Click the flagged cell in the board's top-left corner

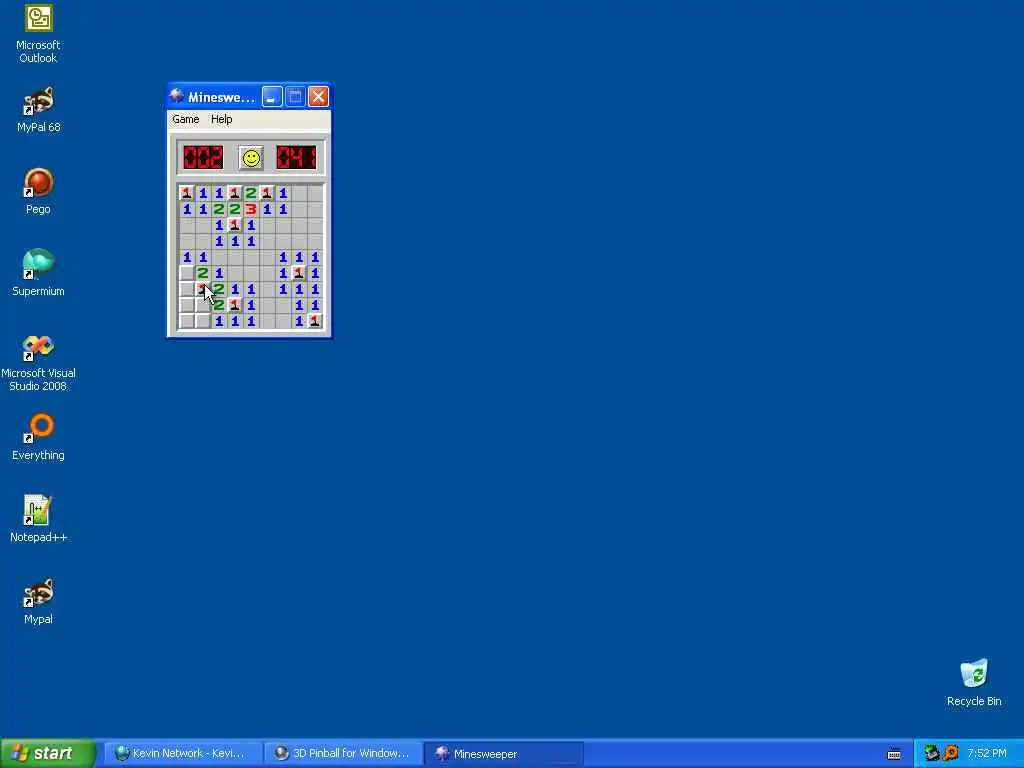[187, 193]
